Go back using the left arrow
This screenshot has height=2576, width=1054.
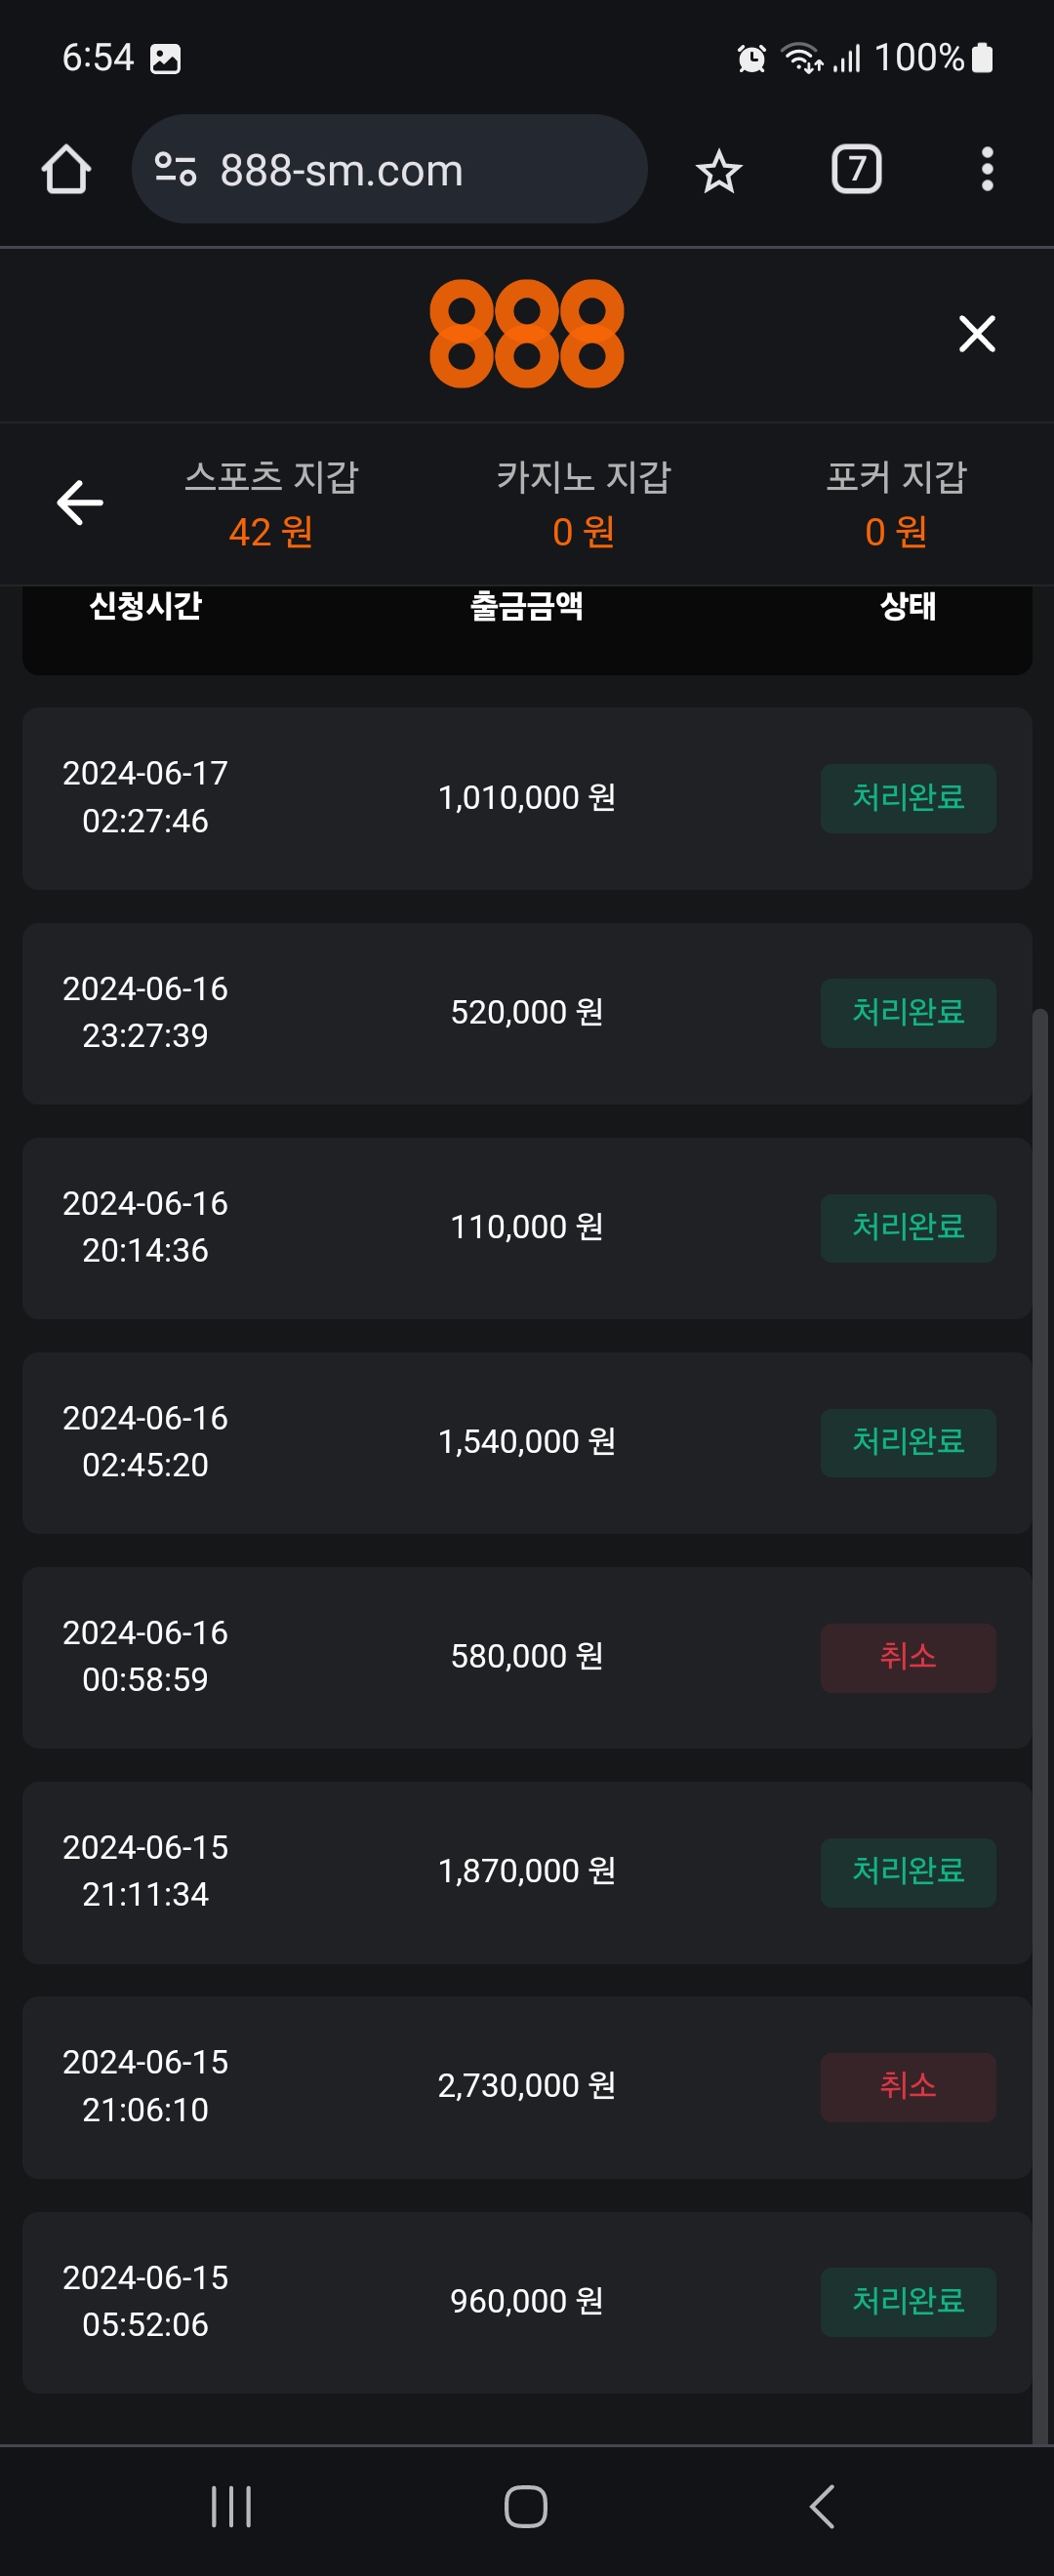[80, 502]
